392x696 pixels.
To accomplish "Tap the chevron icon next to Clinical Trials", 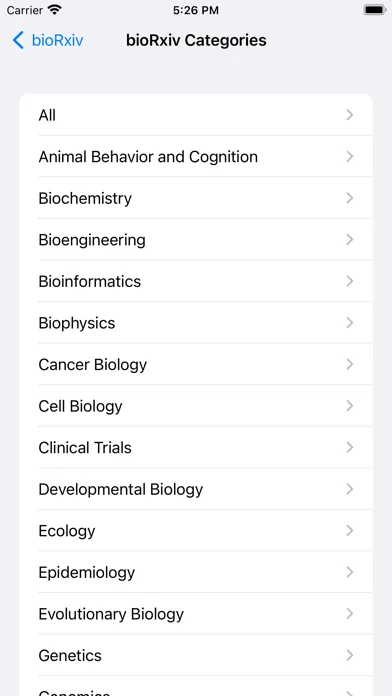I will tap(350, 447).
